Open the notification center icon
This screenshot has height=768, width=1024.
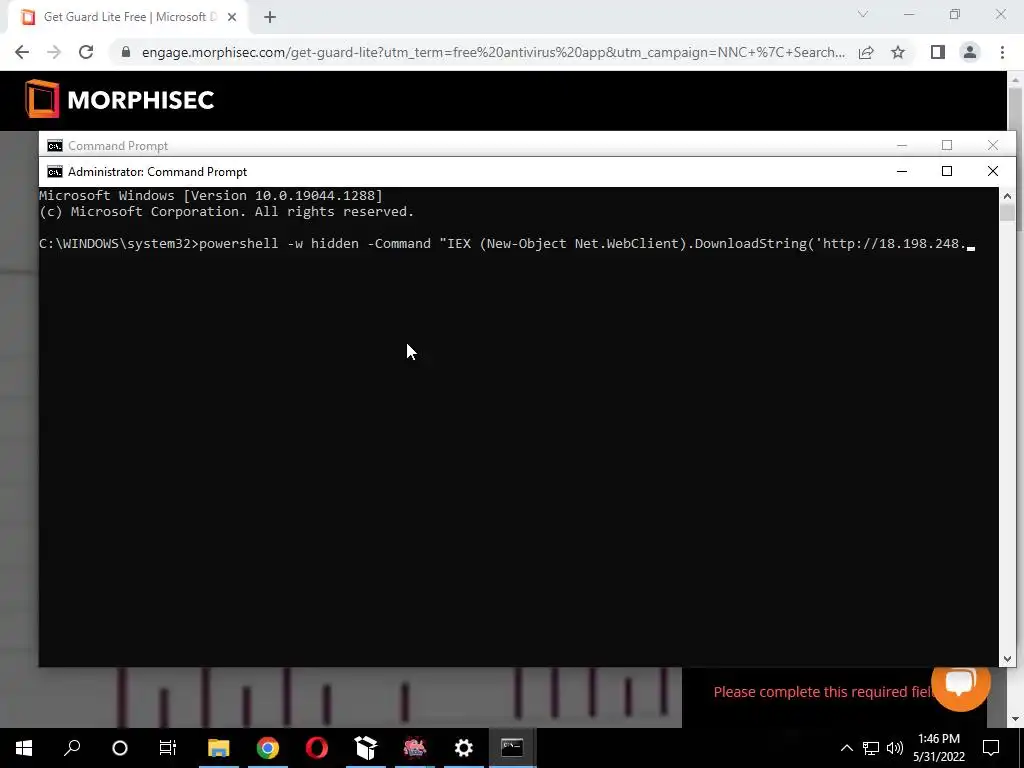tap(991, 748)
